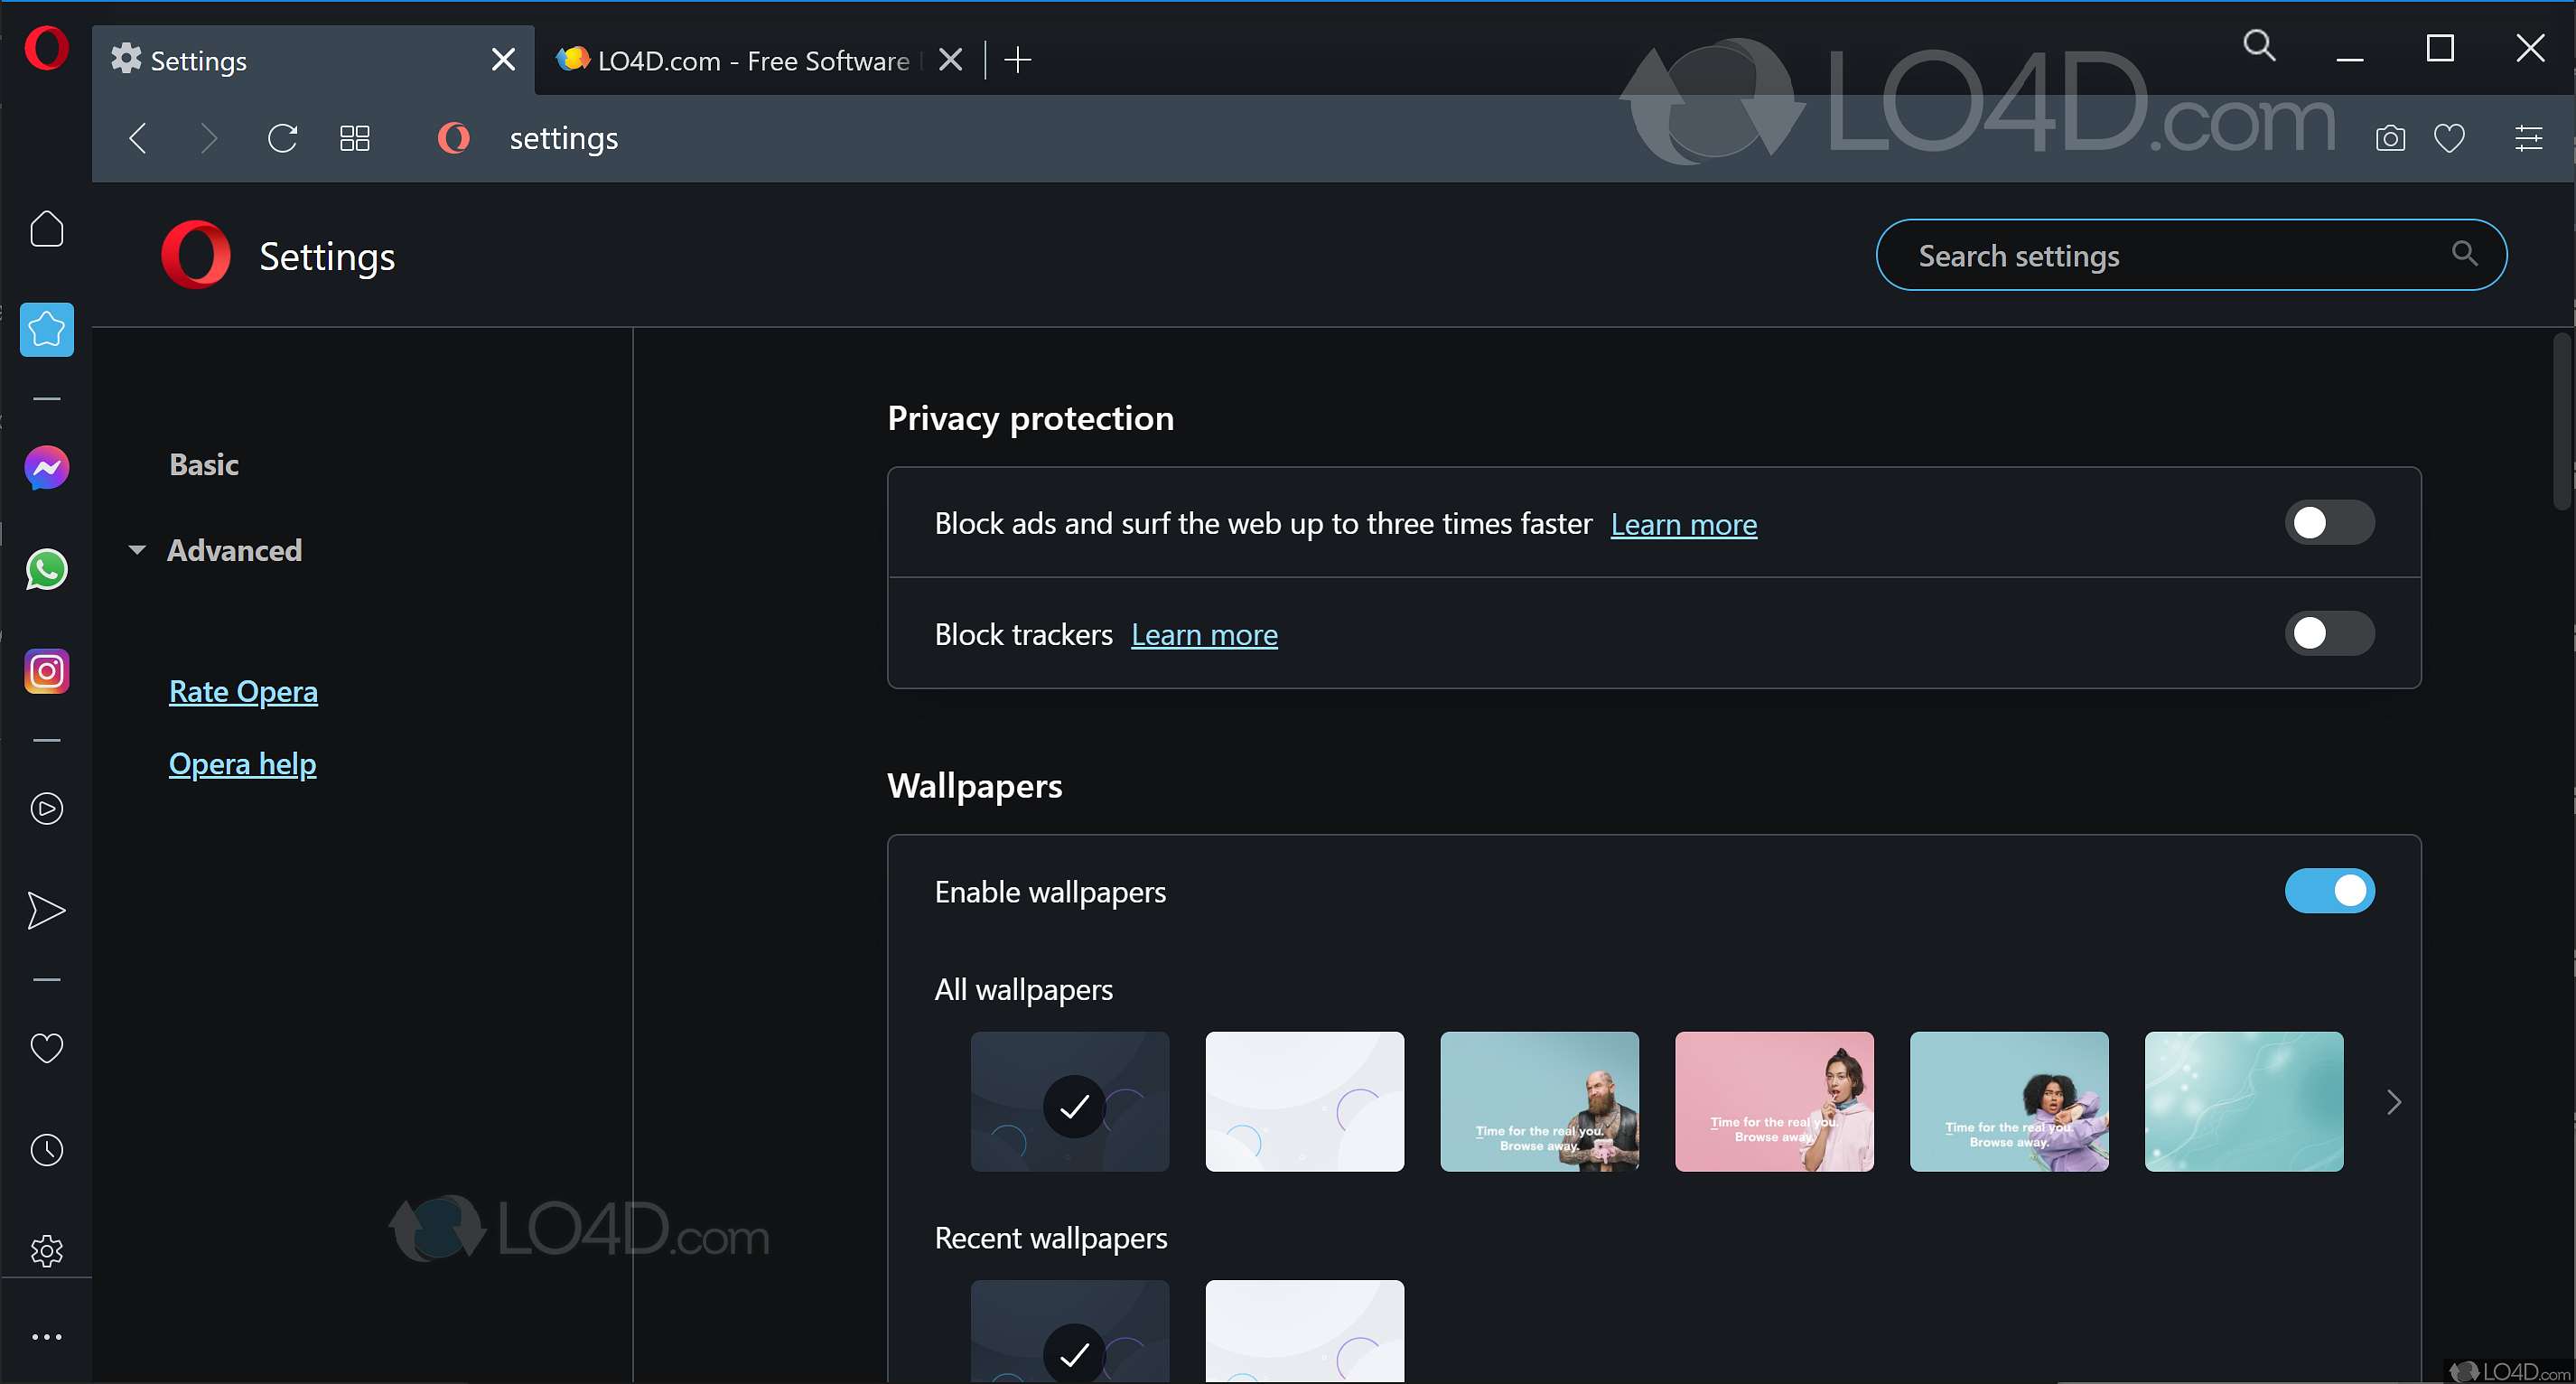Show more wallpapers with the right arrow
This screenshot has width=2576, height=1384.
tap(2394, 1101)
